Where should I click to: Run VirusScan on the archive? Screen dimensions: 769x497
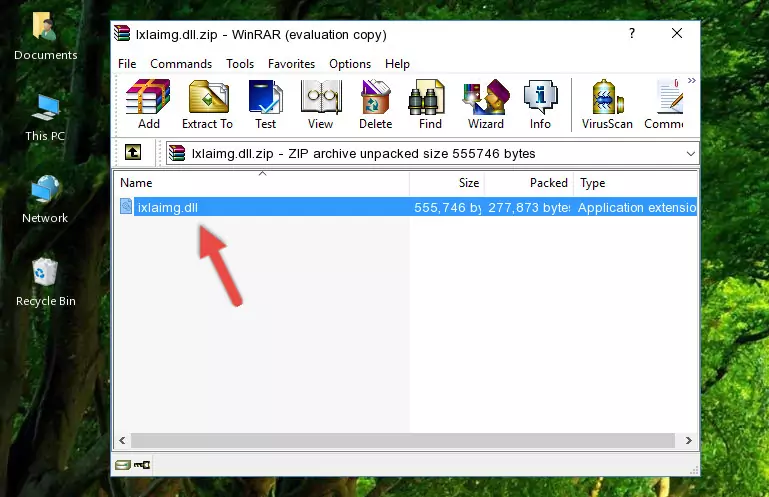(x=607, y=104)
